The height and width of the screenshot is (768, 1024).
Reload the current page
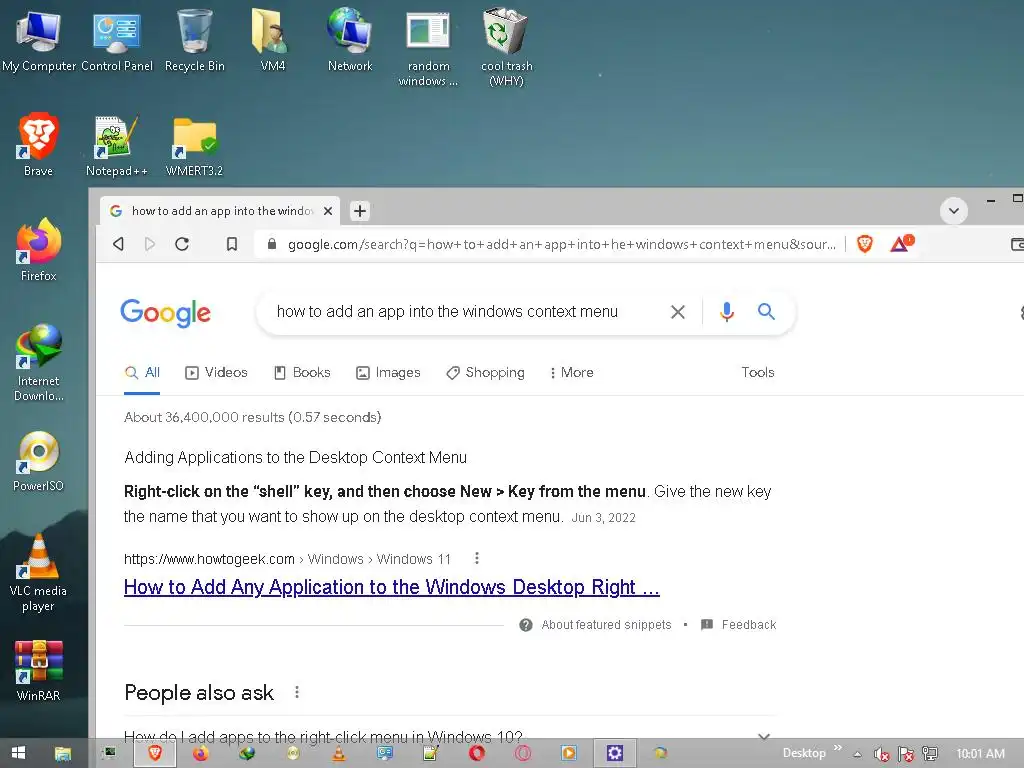click(x=182, y=244)
